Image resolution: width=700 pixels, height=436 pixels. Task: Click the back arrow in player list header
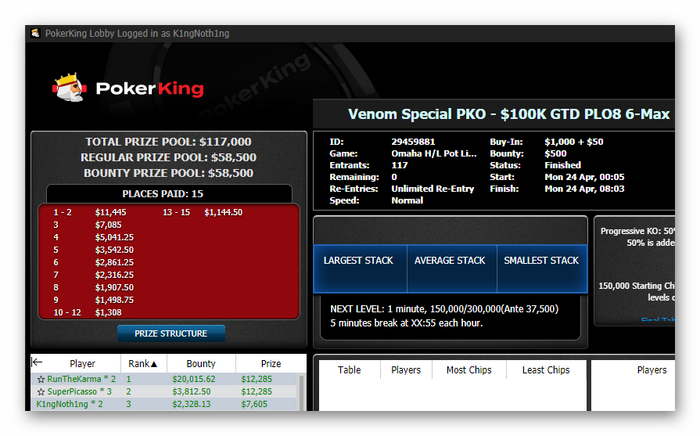coord(37,362)
